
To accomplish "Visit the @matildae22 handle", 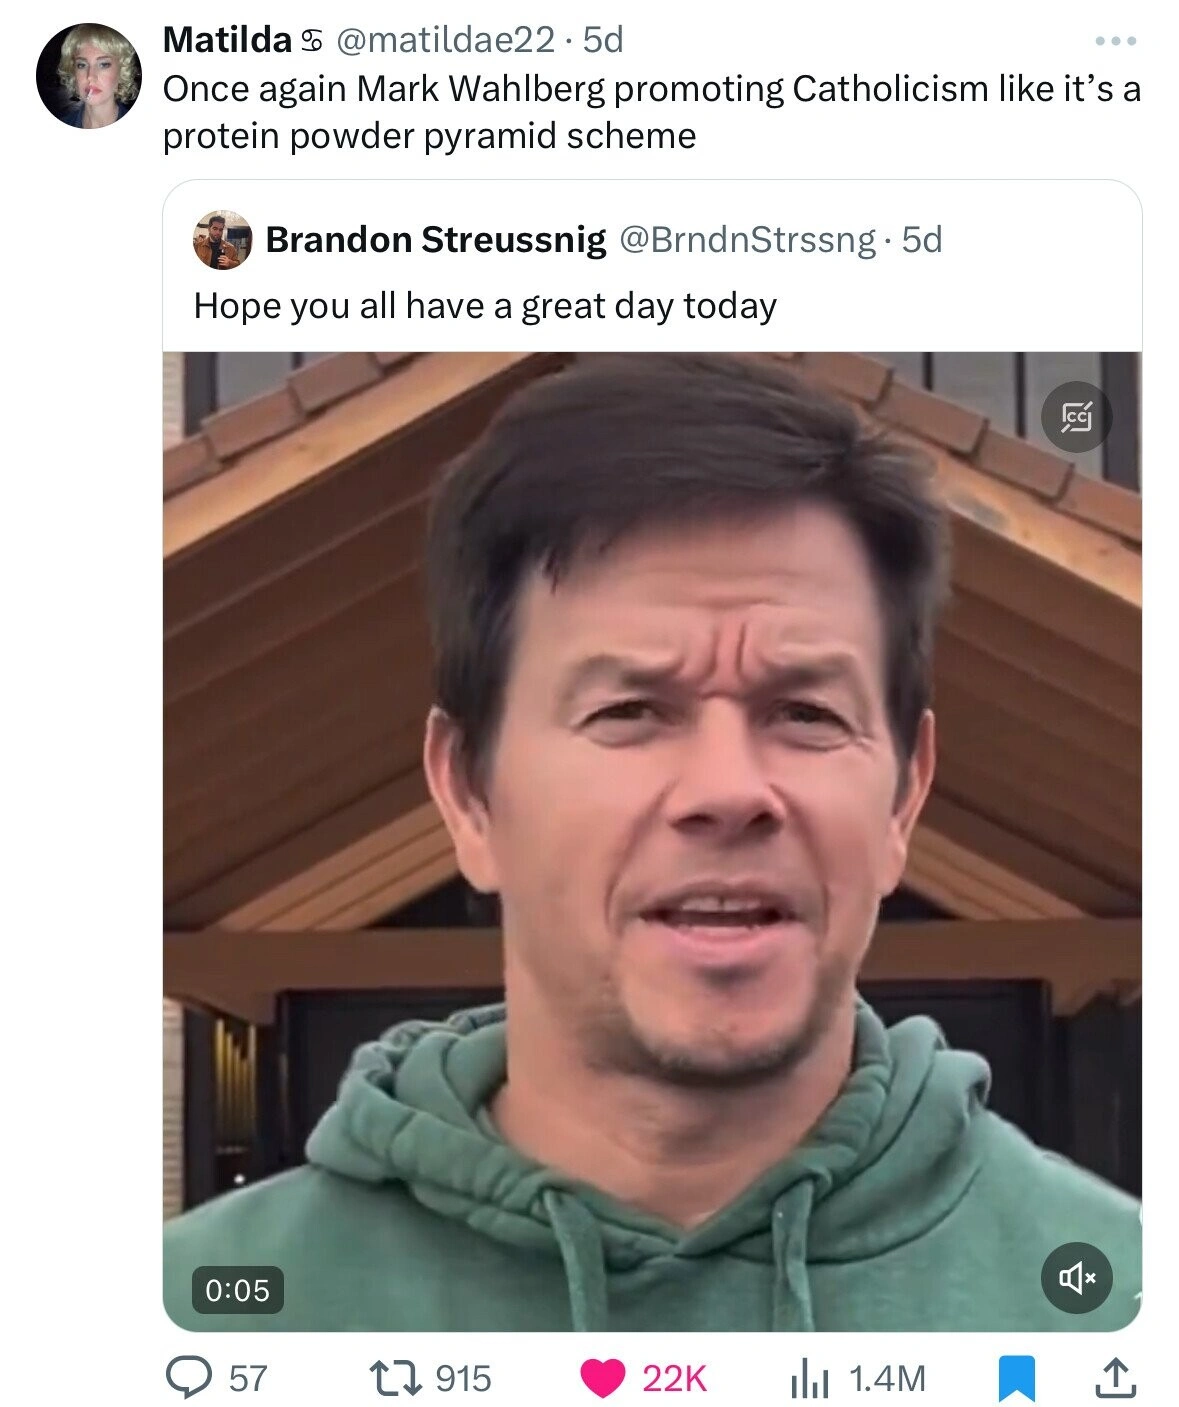I will tap(447, 40).
